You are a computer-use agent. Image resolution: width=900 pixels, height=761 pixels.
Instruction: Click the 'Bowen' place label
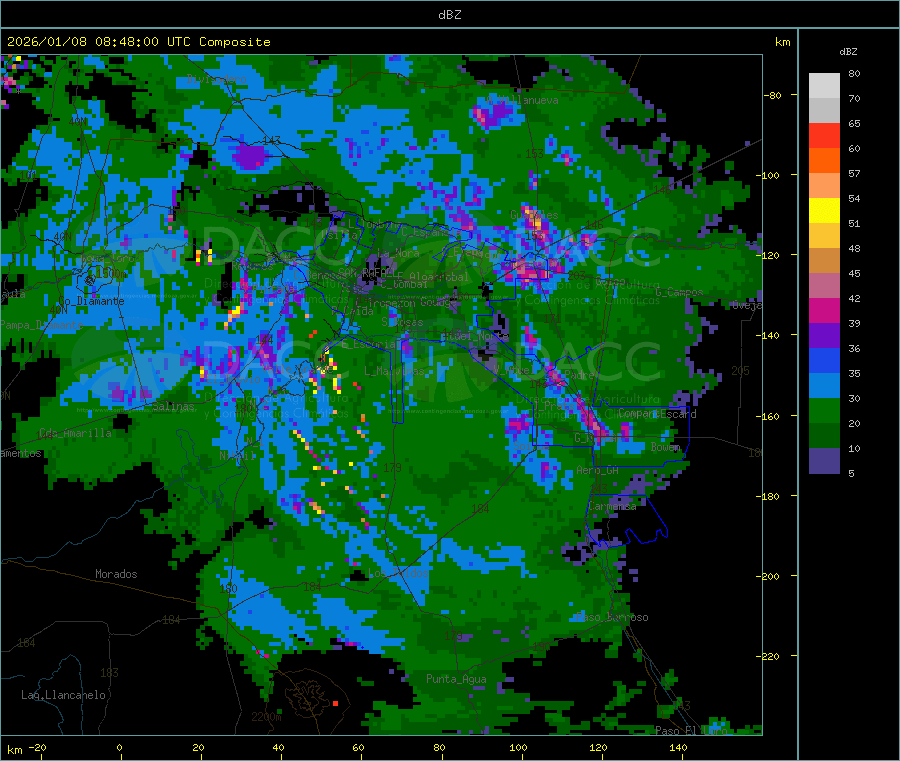coord(666,447)
